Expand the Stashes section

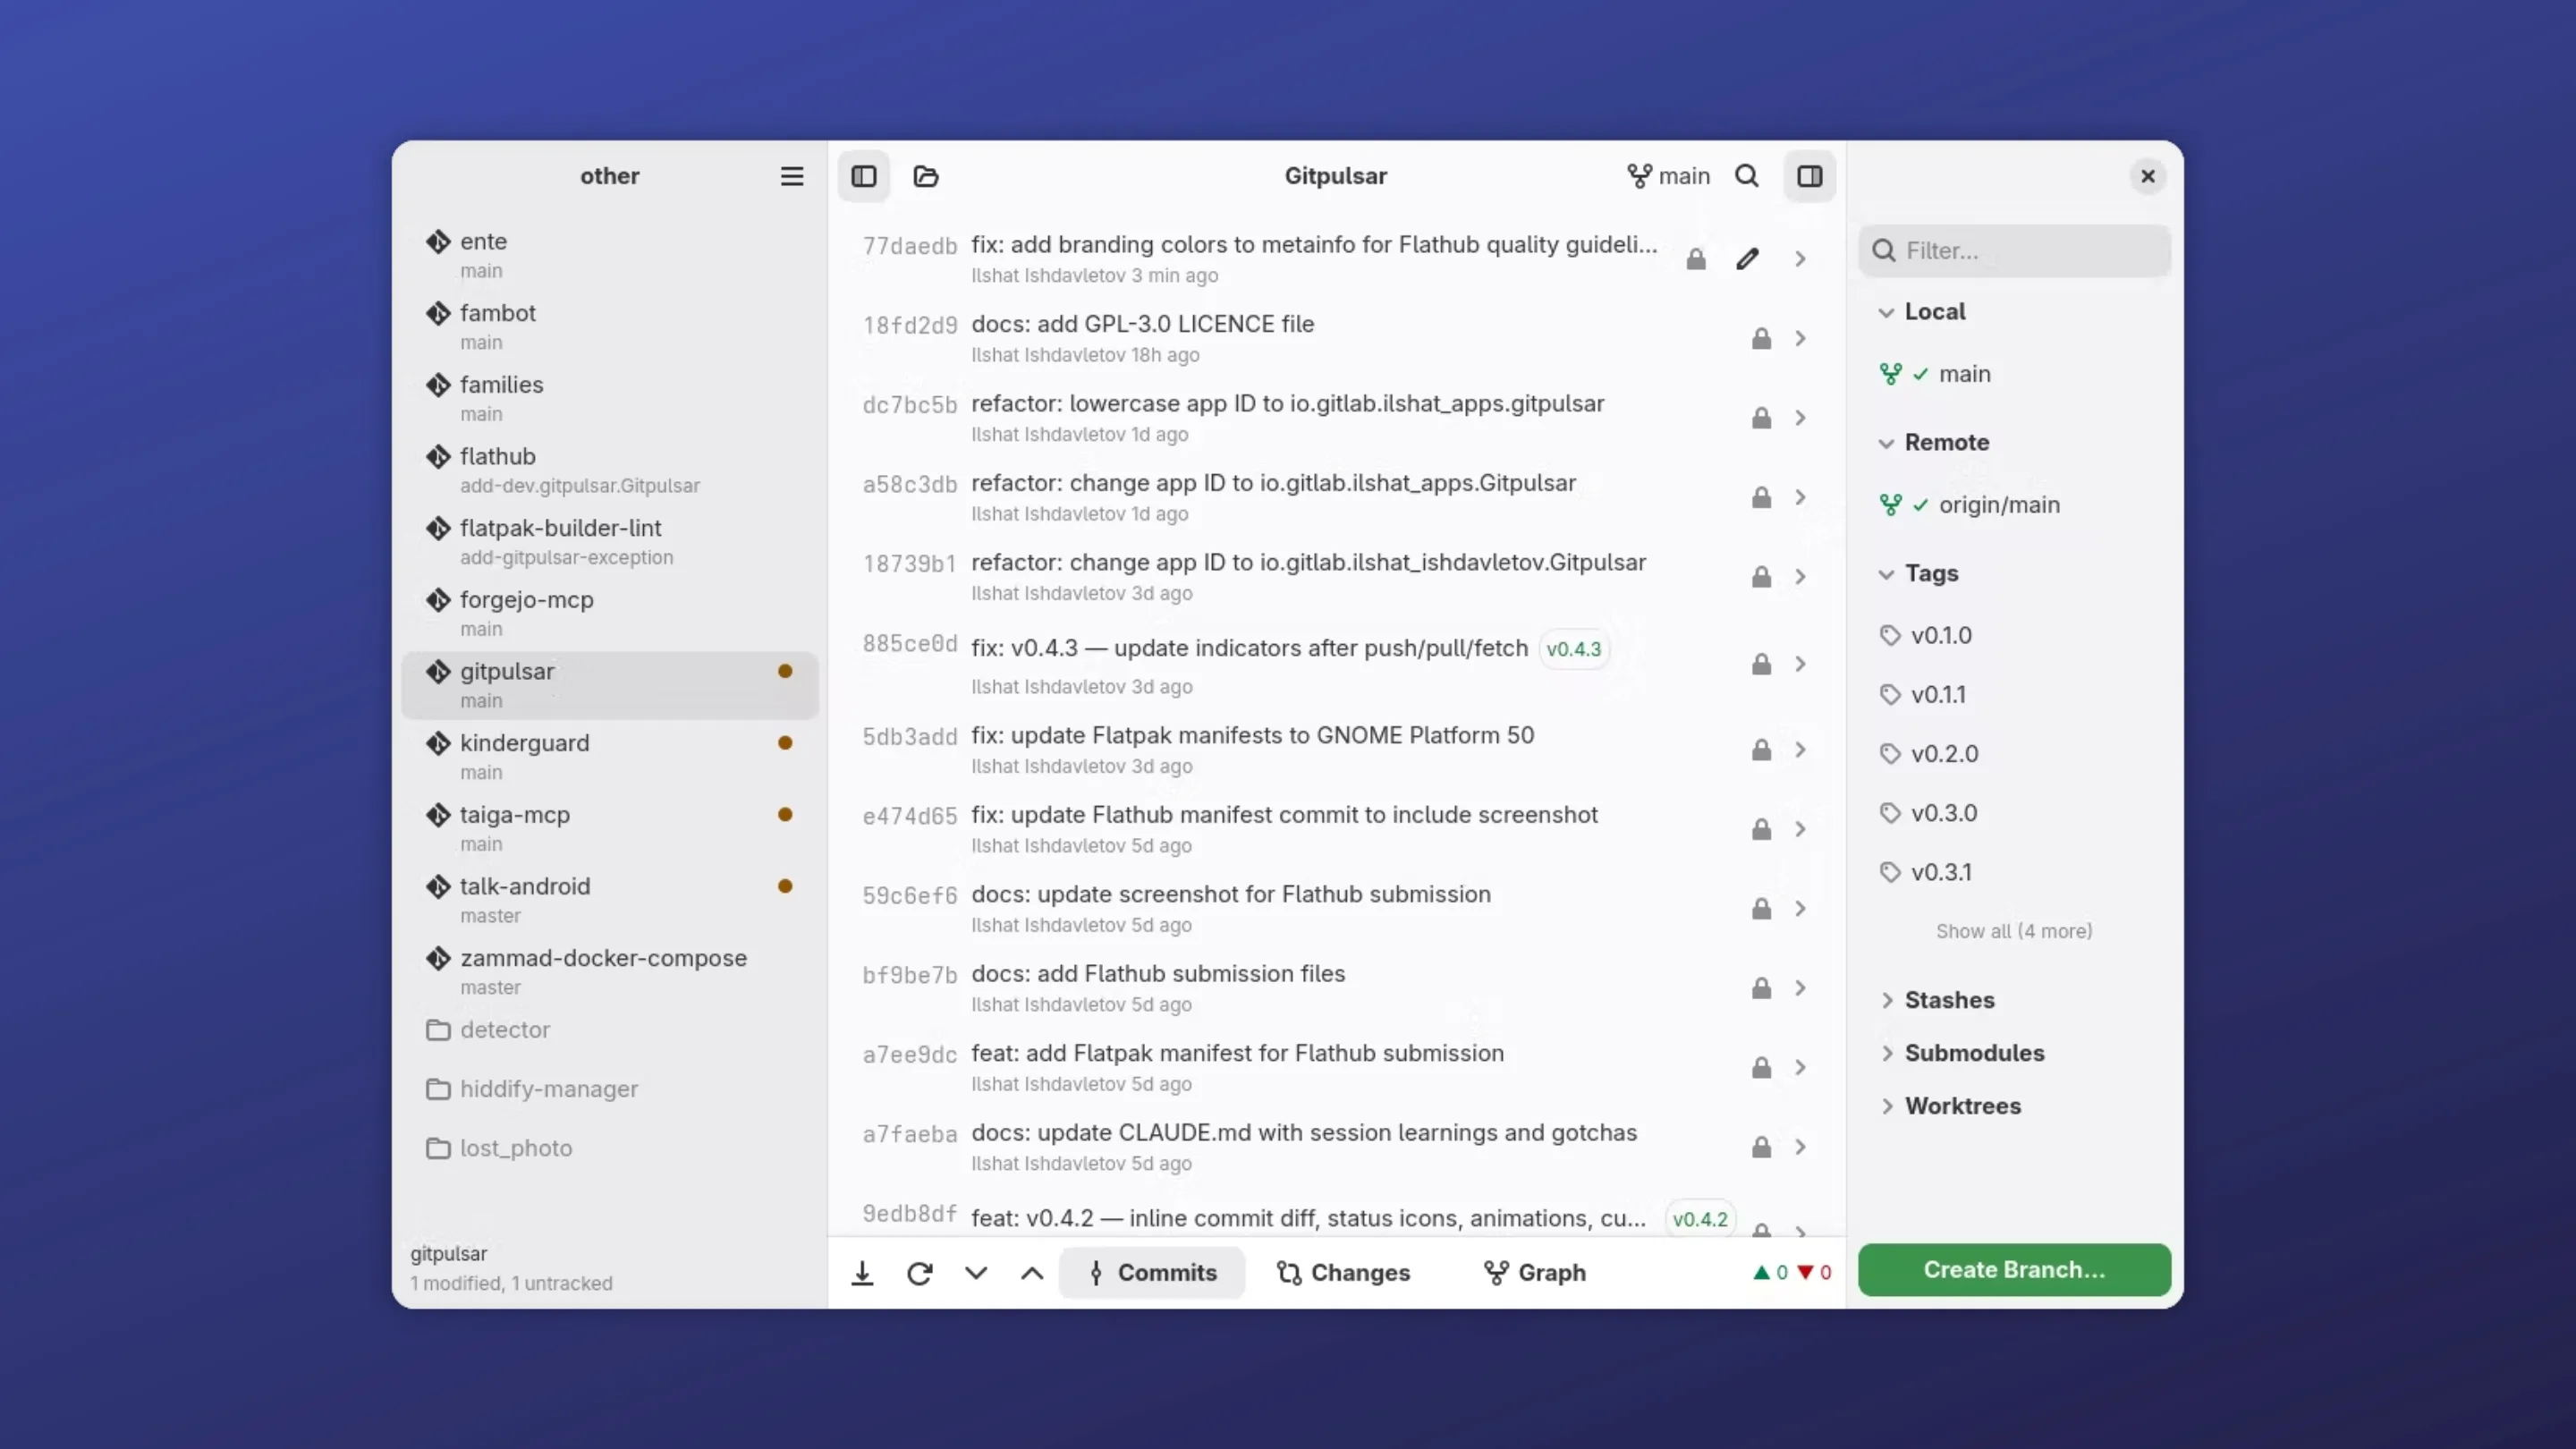[x=1887, y=1000]
